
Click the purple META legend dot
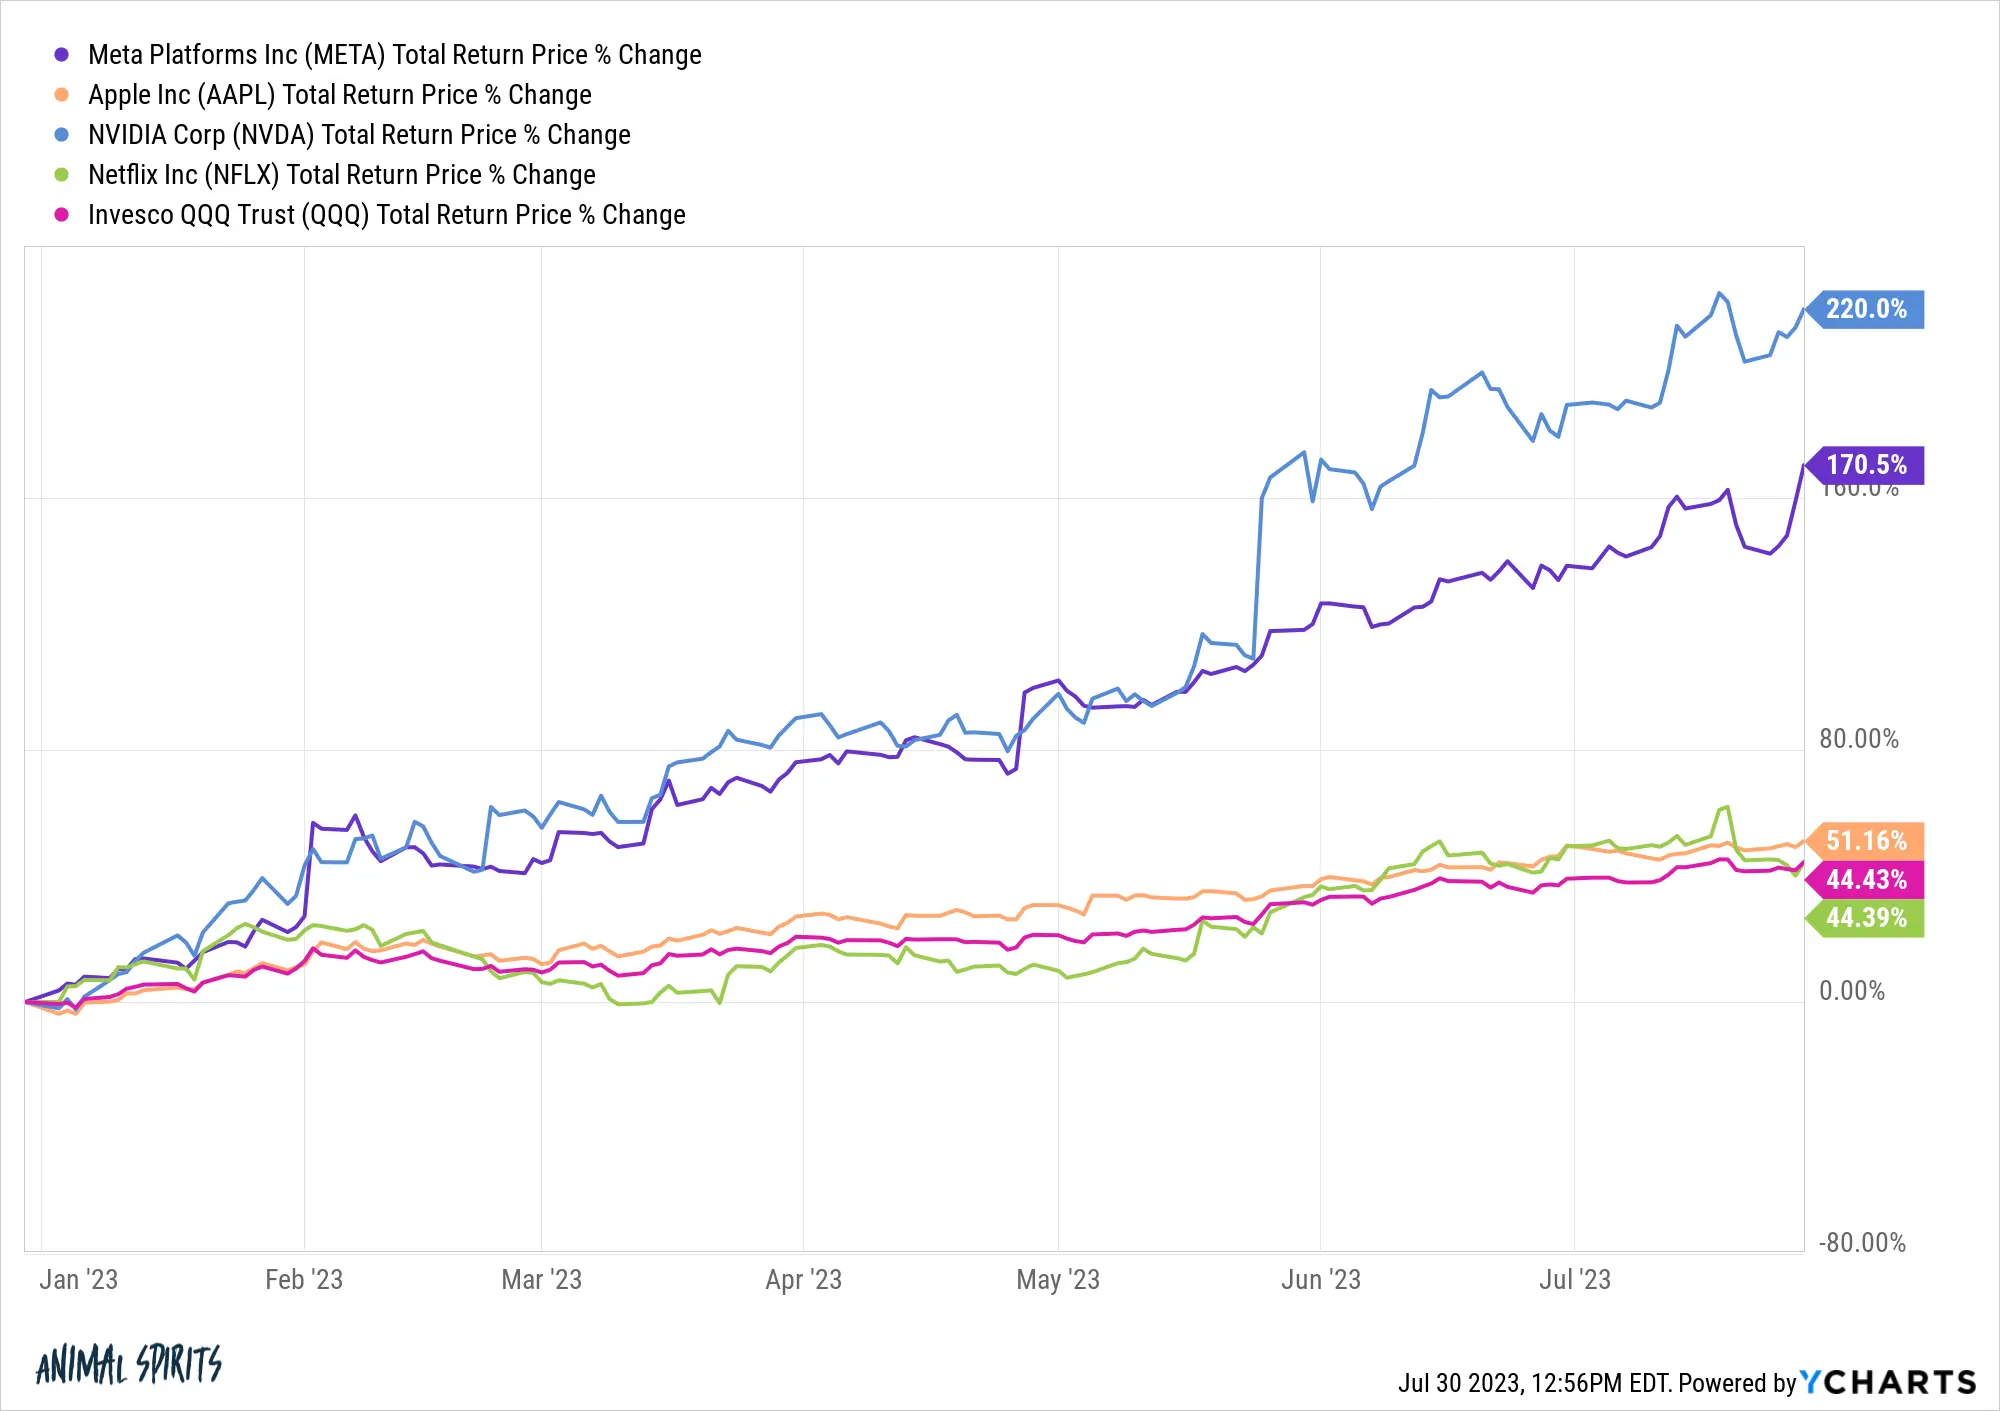pos(61,55)
